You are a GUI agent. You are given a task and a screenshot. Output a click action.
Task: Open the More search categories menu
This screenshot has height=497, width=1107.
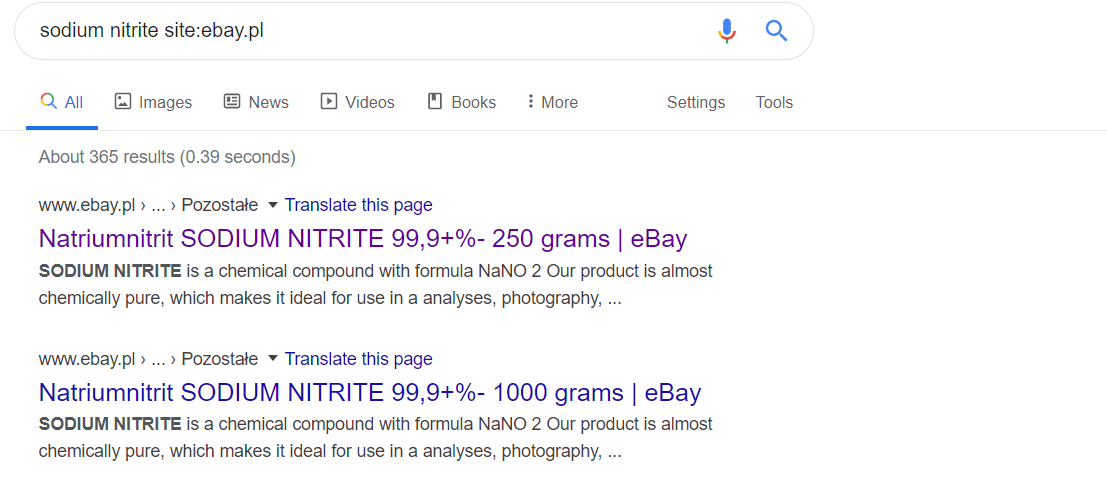[552, 102]
